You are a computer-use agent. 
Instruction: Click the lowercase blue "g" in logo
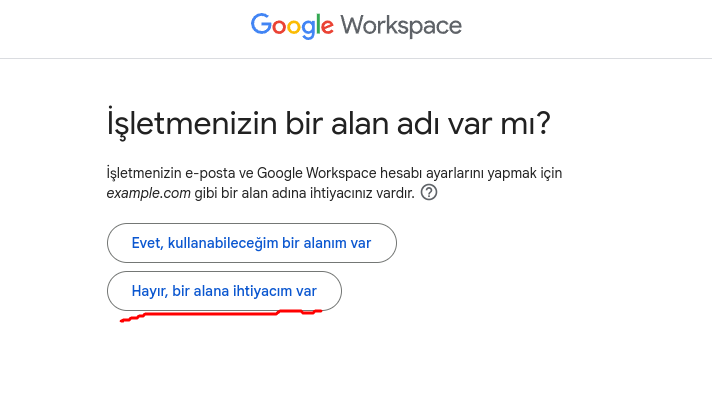308,29
